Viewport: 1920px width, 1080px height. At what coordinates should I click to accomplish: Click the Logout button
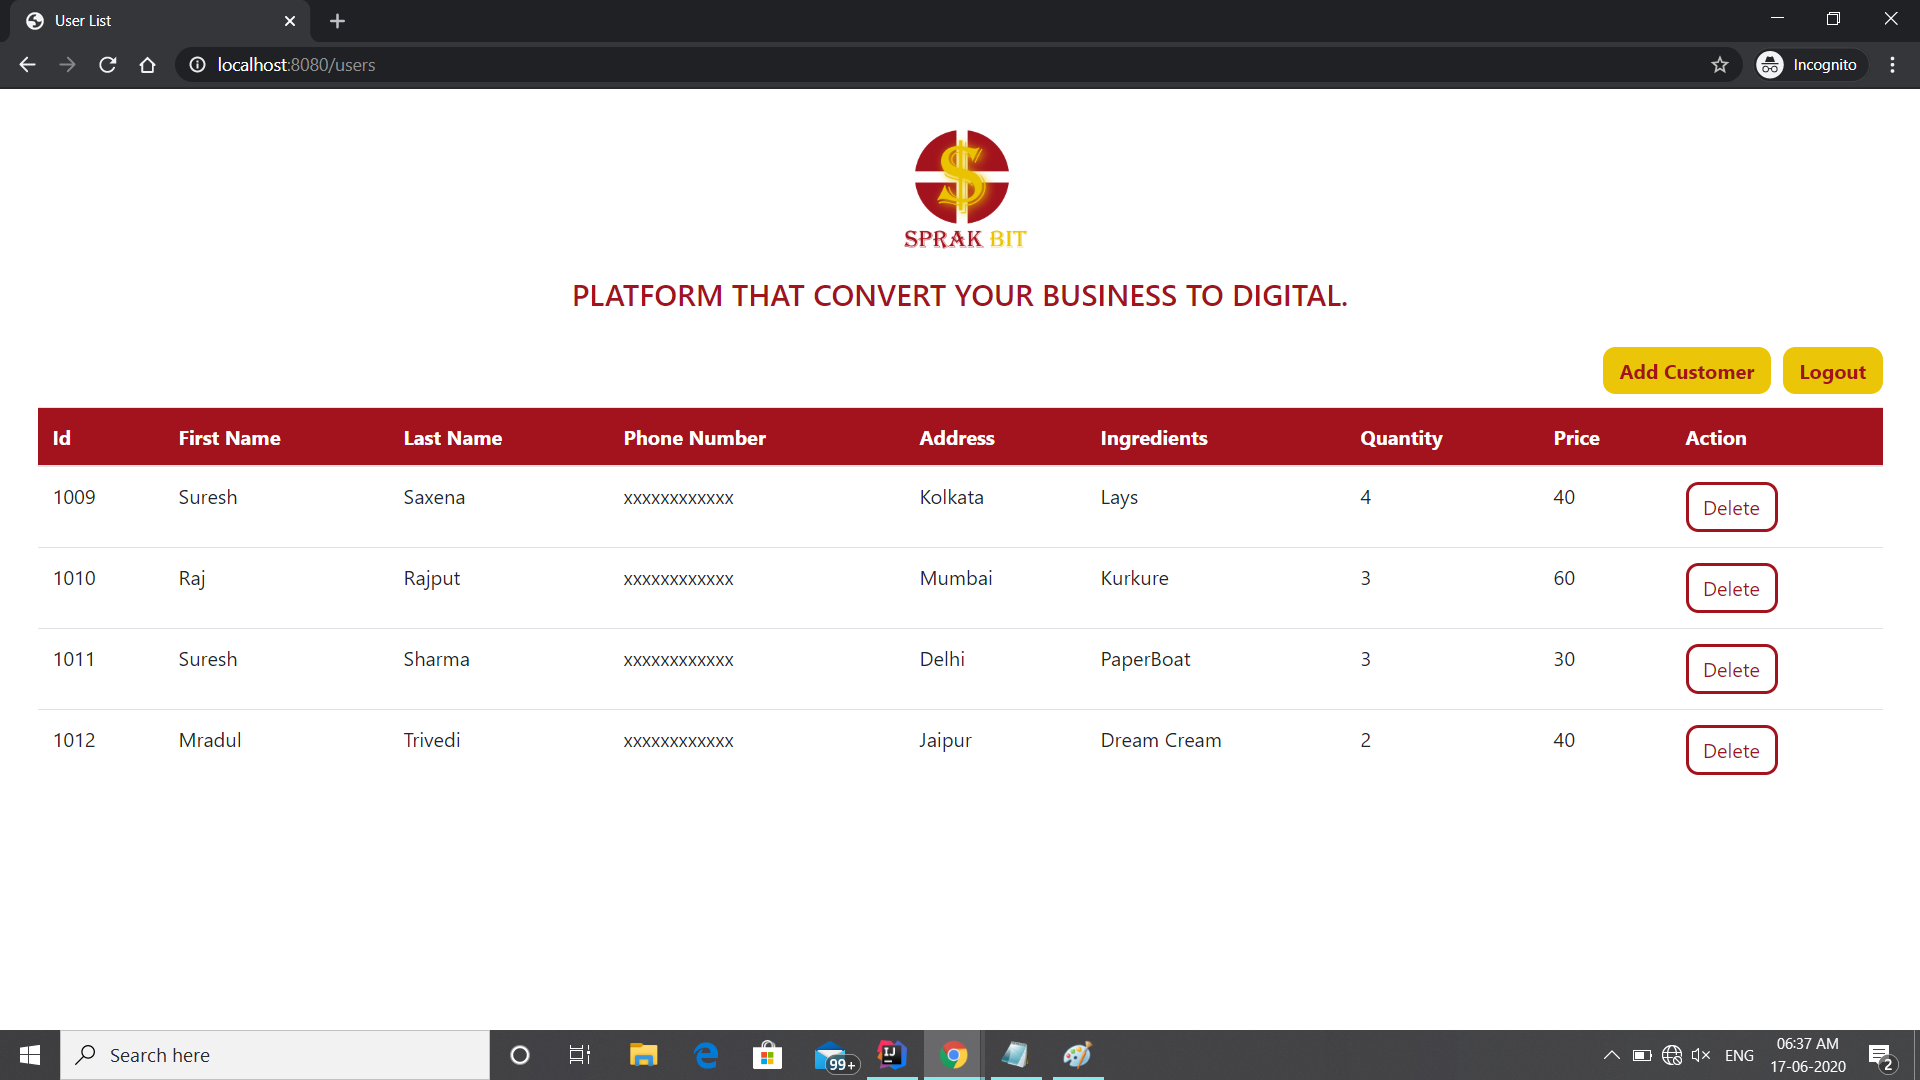[1832, 371]
